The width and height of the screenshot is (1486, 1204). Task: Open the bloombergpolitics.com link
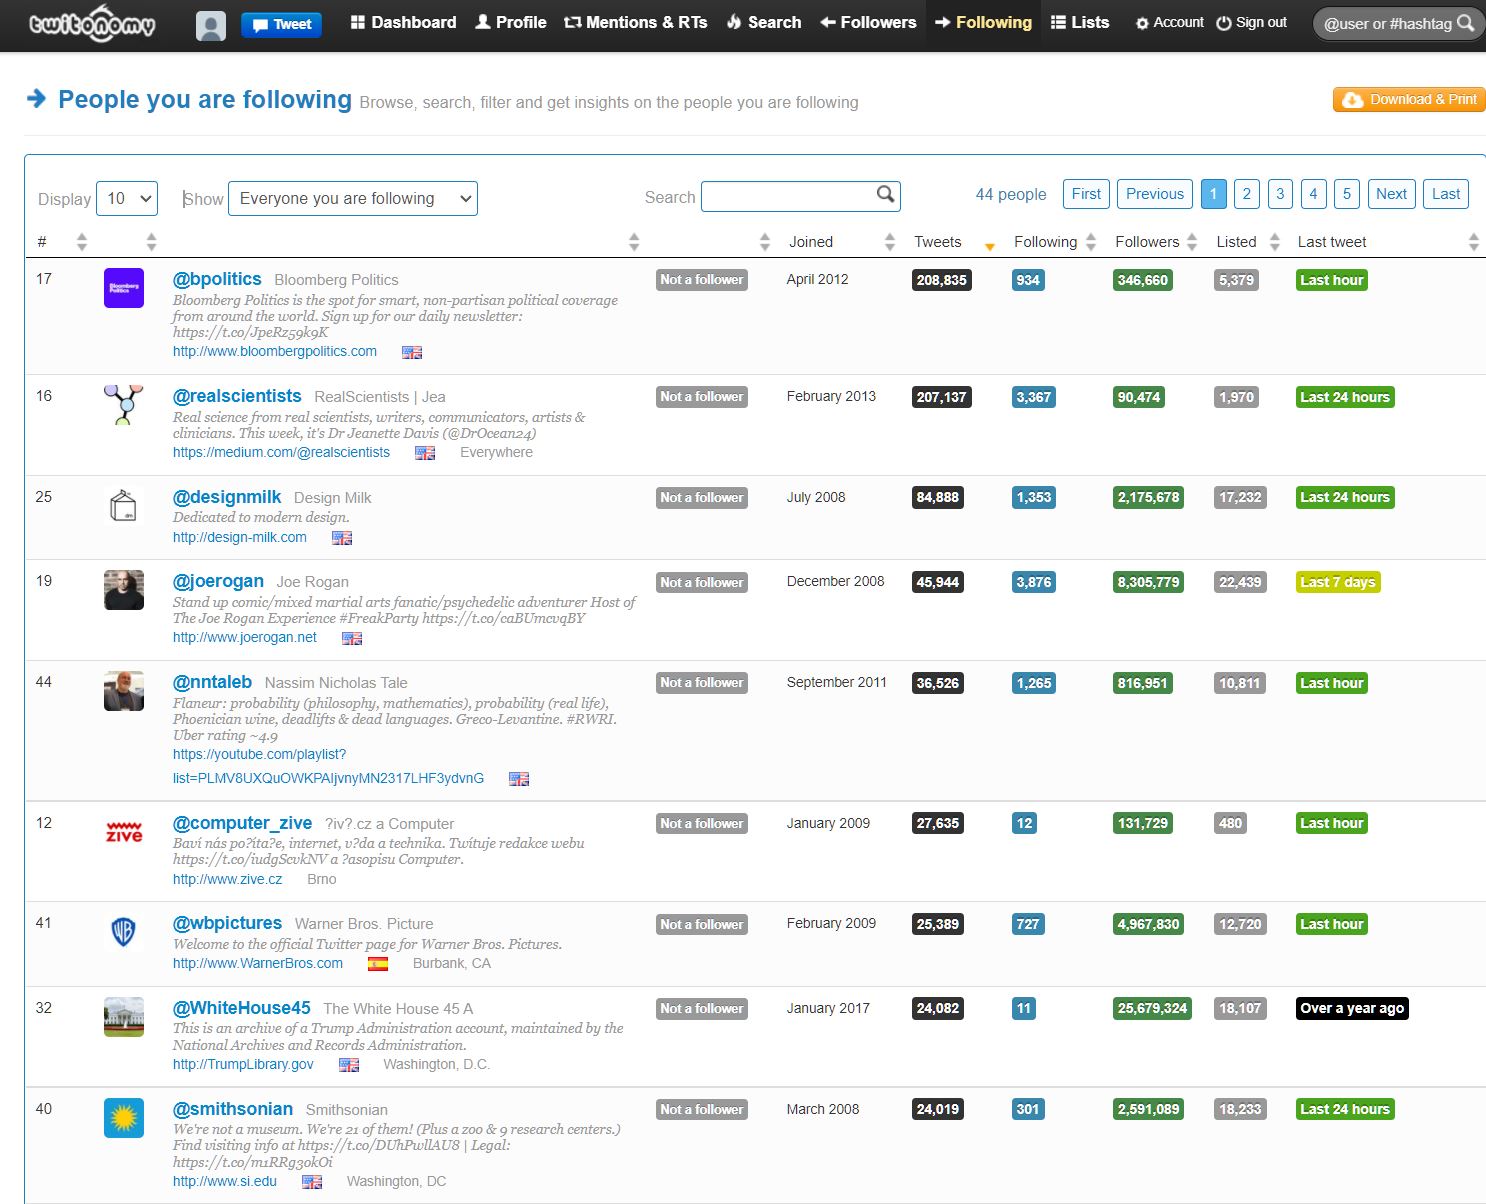coord(275,351)
